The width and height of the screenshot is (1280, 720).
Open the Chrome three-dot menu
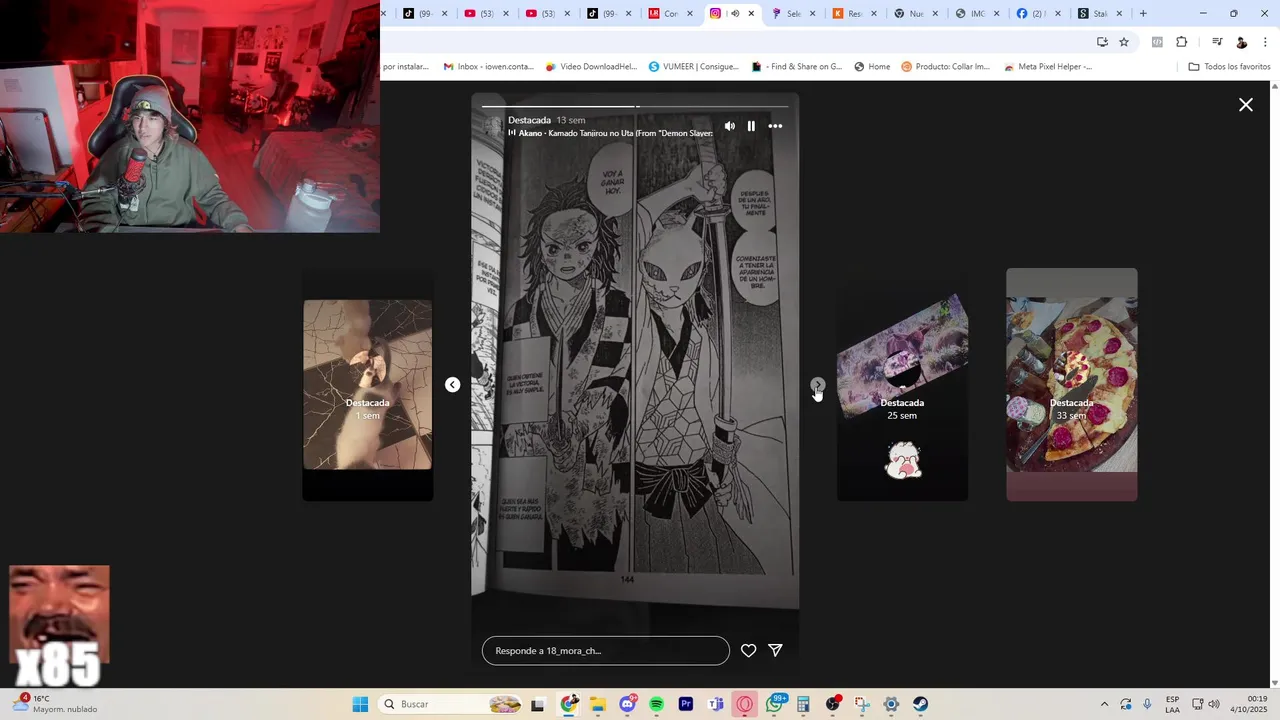(1265, 42)
